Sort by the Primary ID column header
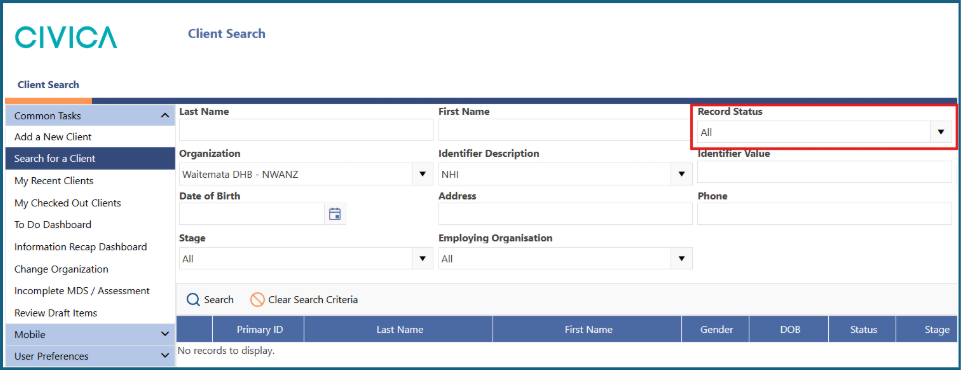 [x=259, y=329]
